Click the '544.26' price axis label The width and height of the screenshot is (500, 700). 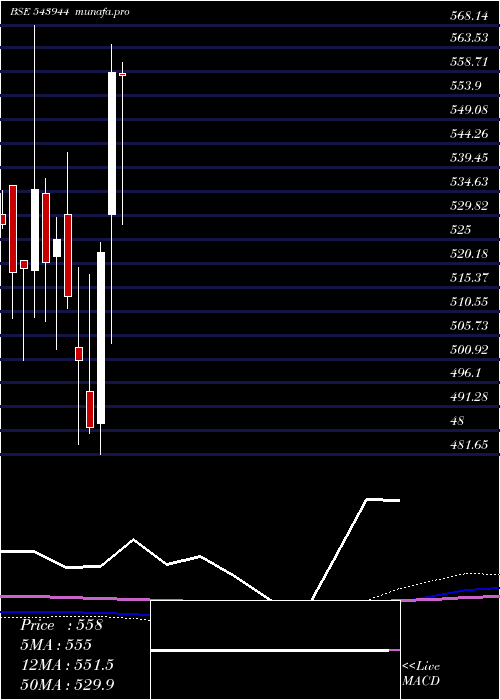click(468, 133)
